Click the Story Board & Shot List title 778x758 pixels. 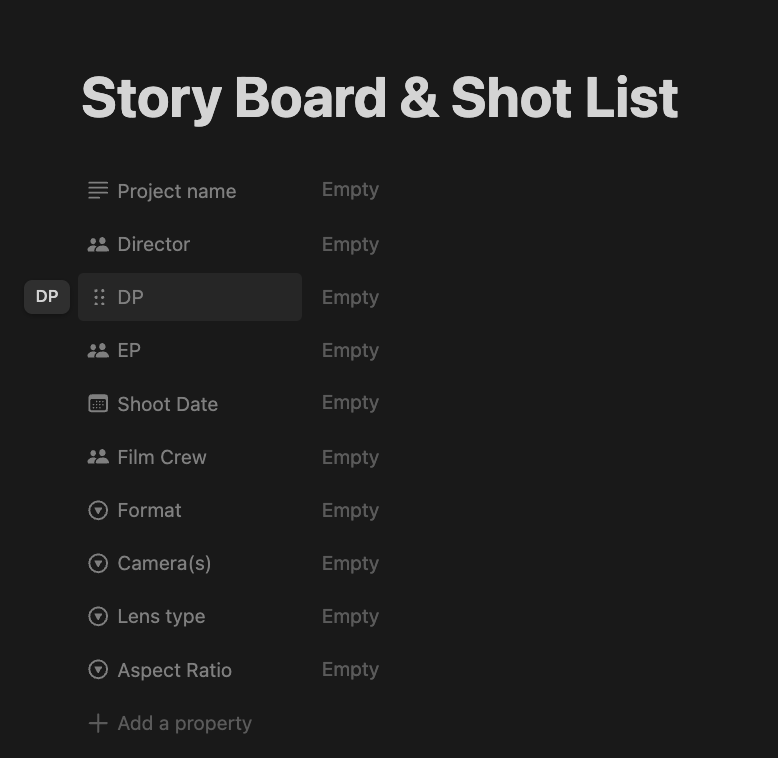pyautogui.click(x=380, y=98)
